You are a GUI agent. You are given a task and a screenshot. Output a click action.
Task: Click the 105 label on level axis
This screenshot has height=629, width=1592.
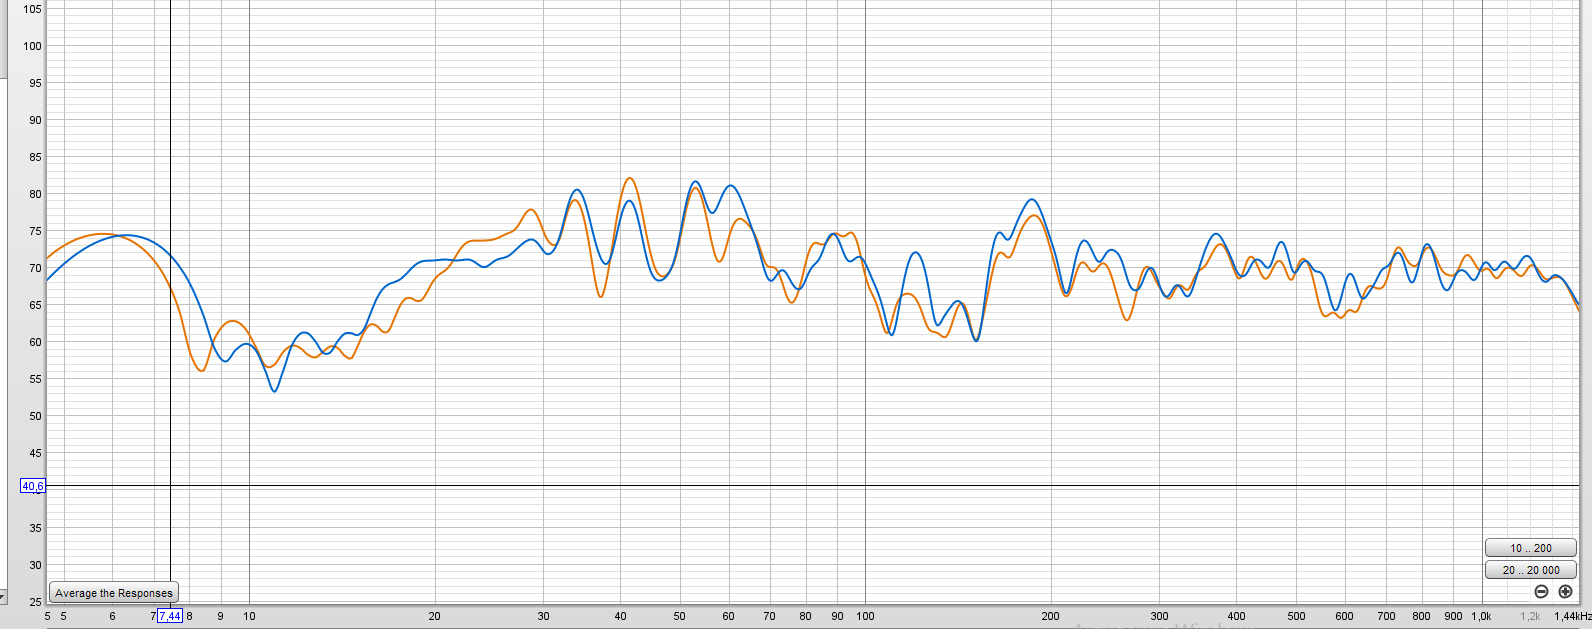tap(33, 9)
